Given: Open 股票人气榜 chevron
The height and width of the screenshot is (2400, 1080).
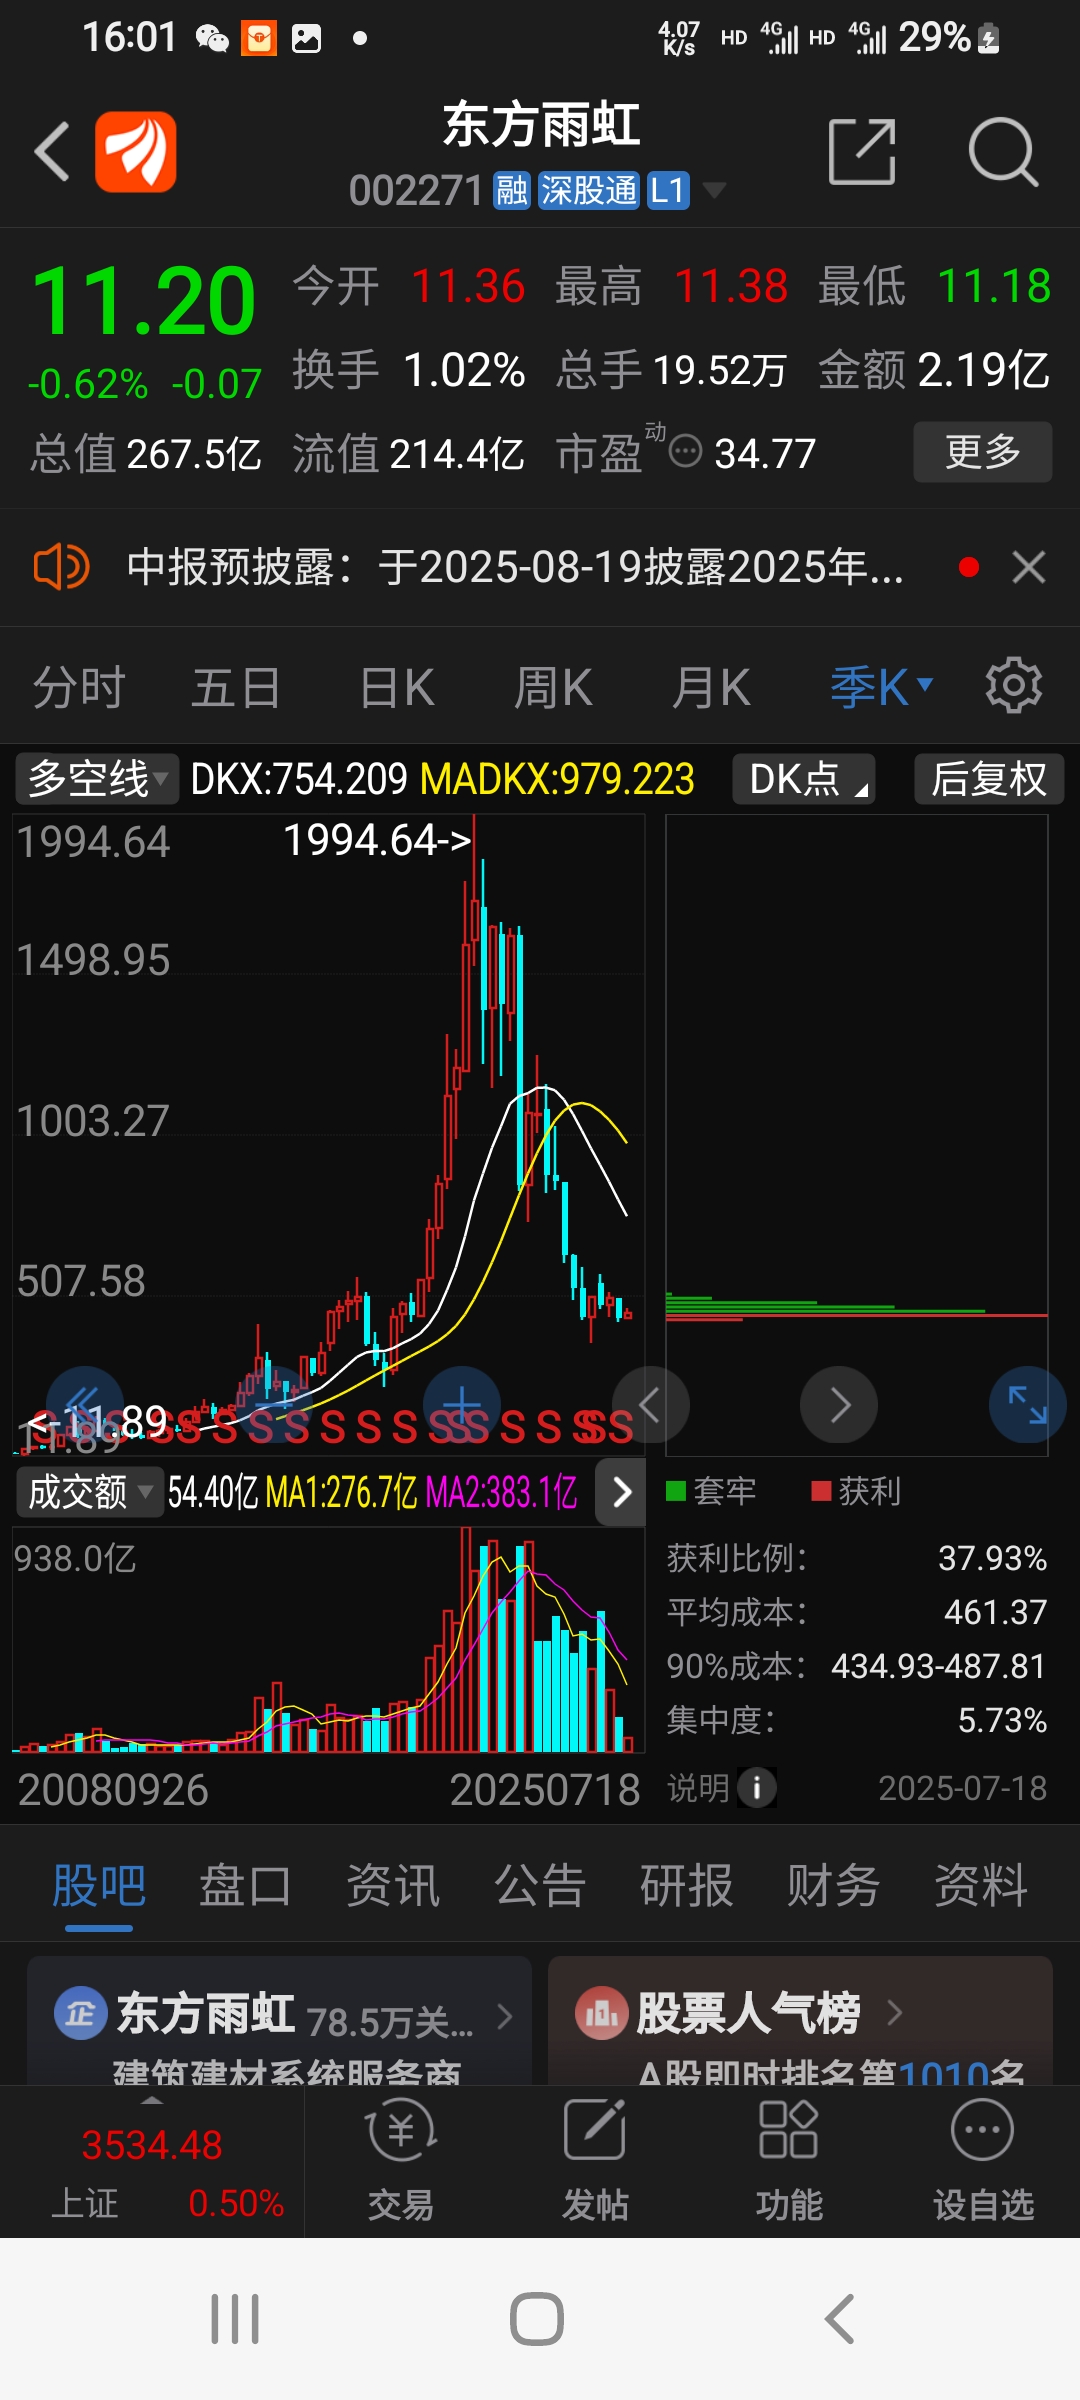Looking at the screenshot, I should click(x=895, y=2012).
